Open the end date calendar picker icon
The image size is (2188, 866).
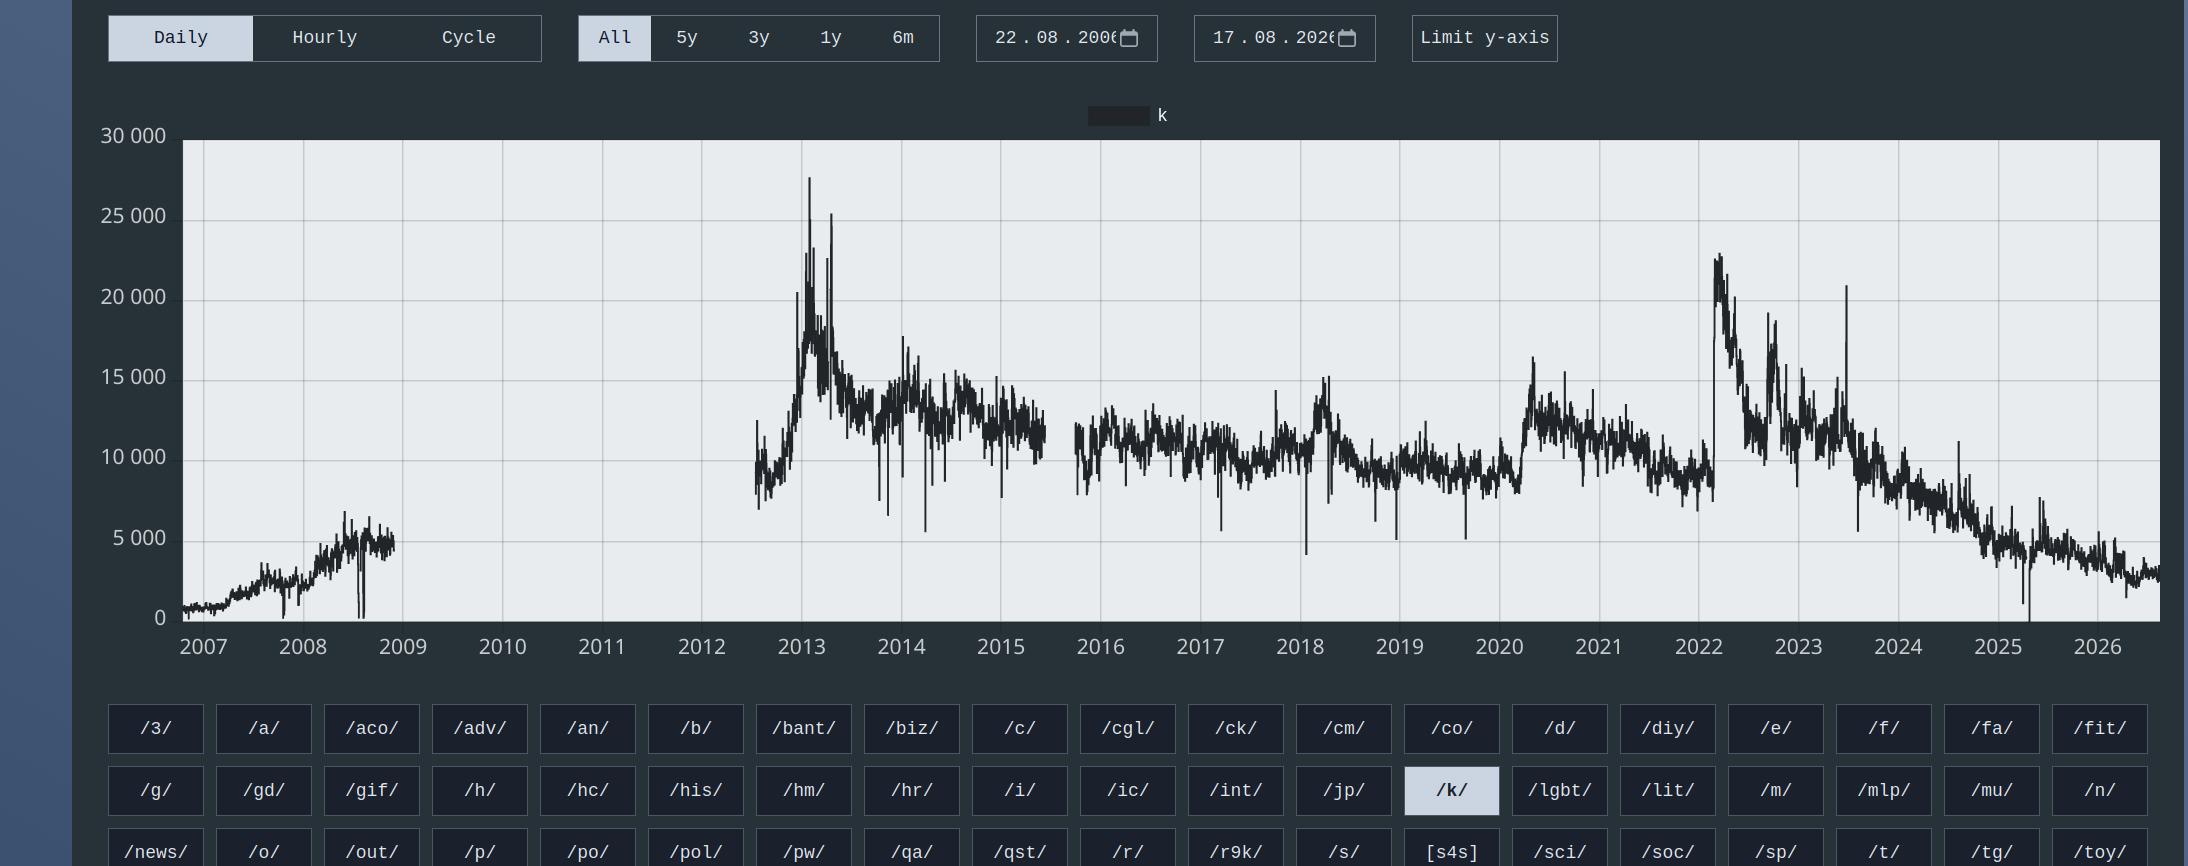tap(1347, 38)
